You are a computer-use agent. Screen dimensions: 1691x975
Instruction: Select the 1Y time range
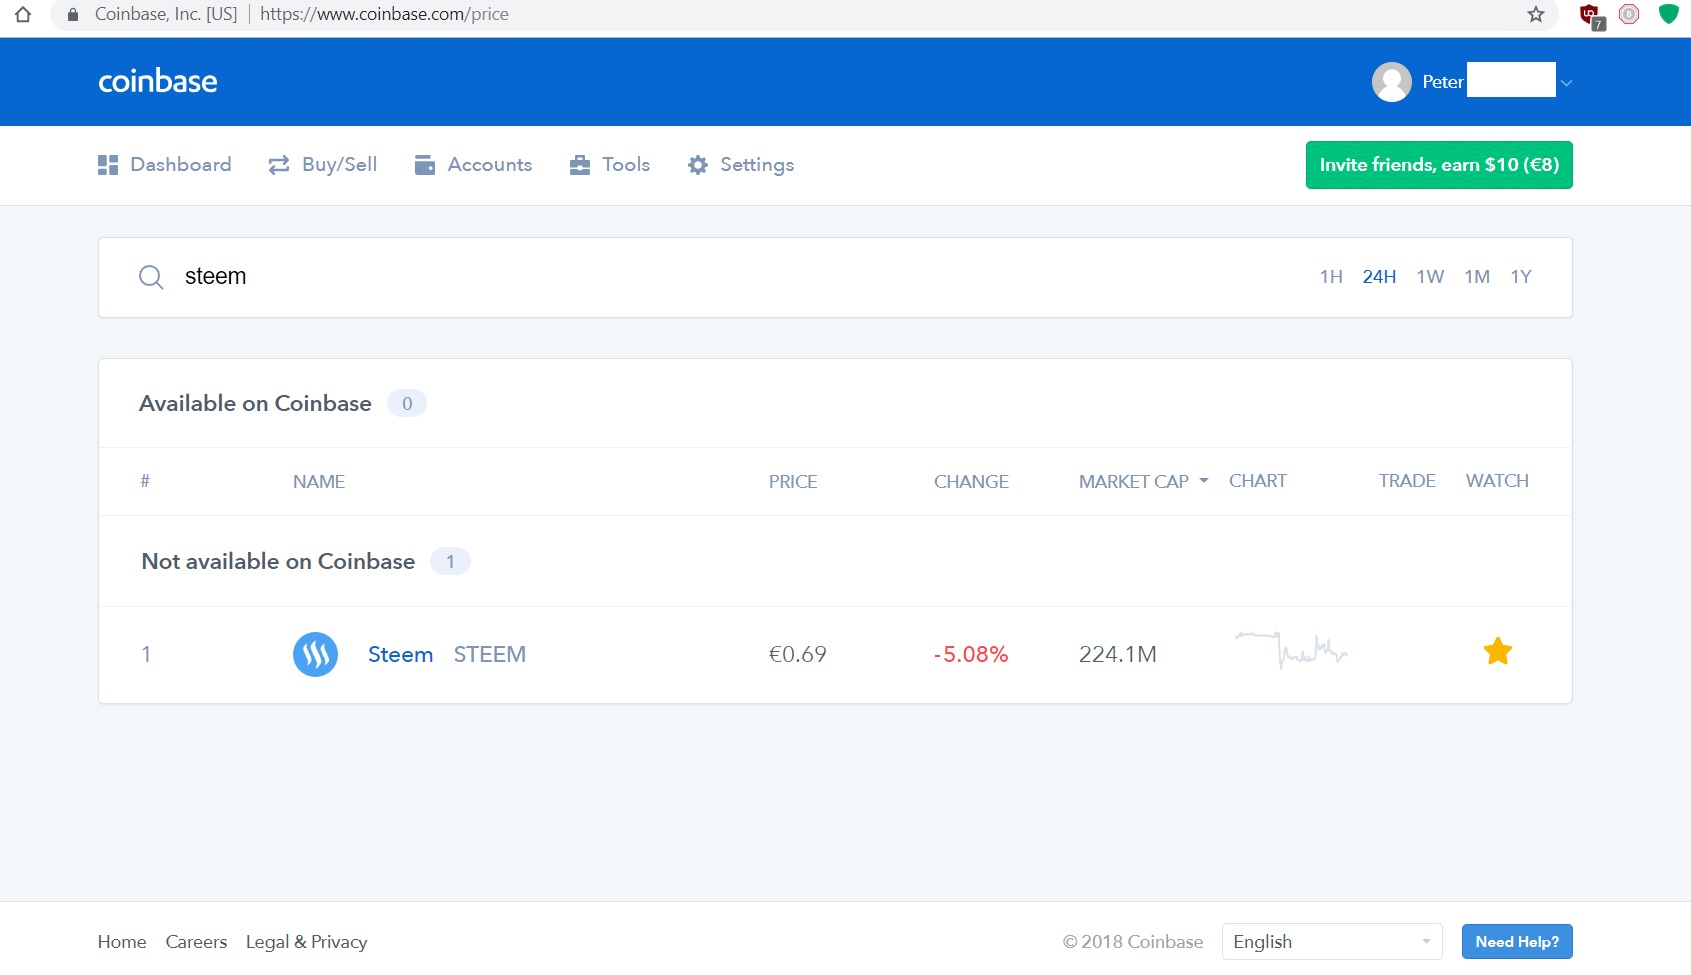pyautogui.click(x=1521, y=277)
